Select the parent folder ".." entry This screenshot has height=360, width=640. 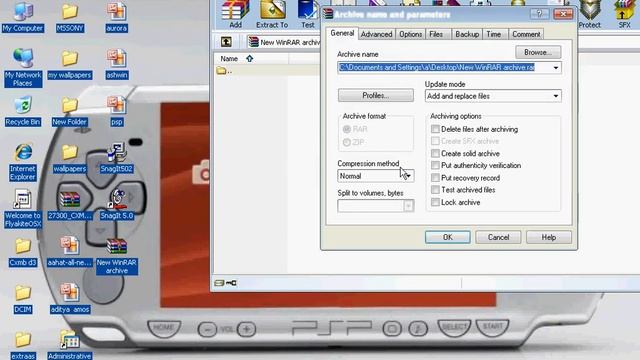pos(224,71)
